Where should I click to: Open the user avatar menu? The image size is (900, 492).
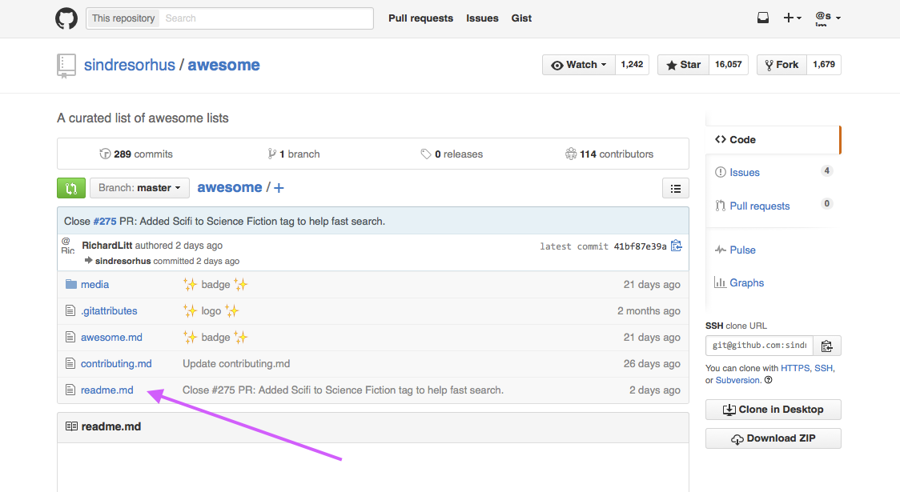click(828, 18)
